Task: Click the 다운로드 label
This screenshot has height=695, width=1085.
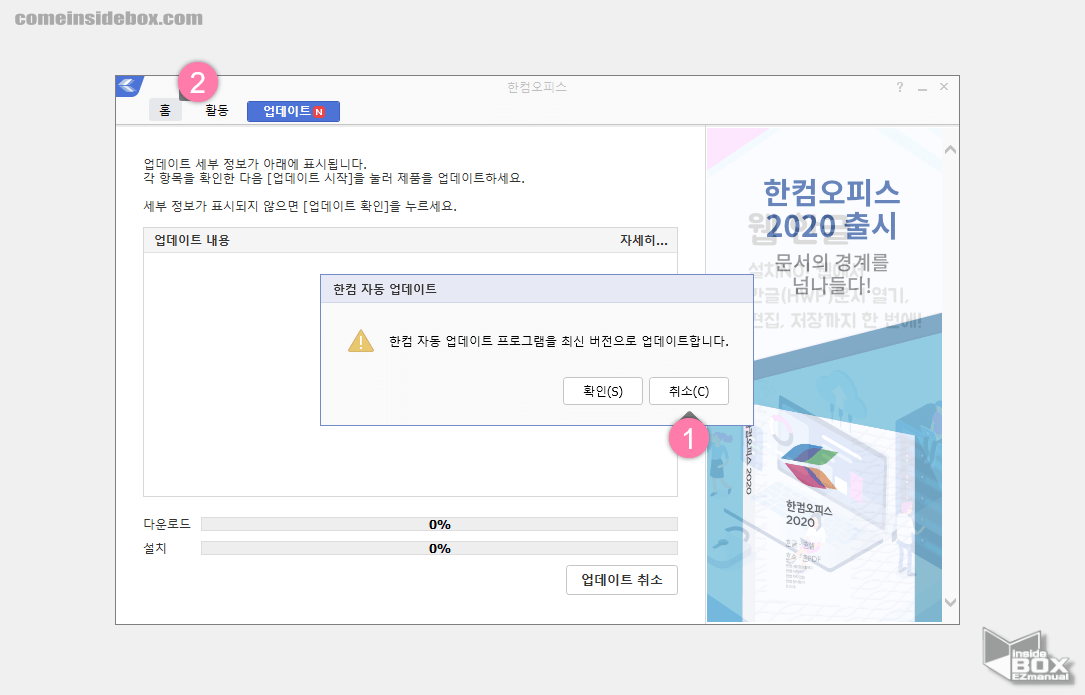Action: pyautogui.click(x=167, y=524)
